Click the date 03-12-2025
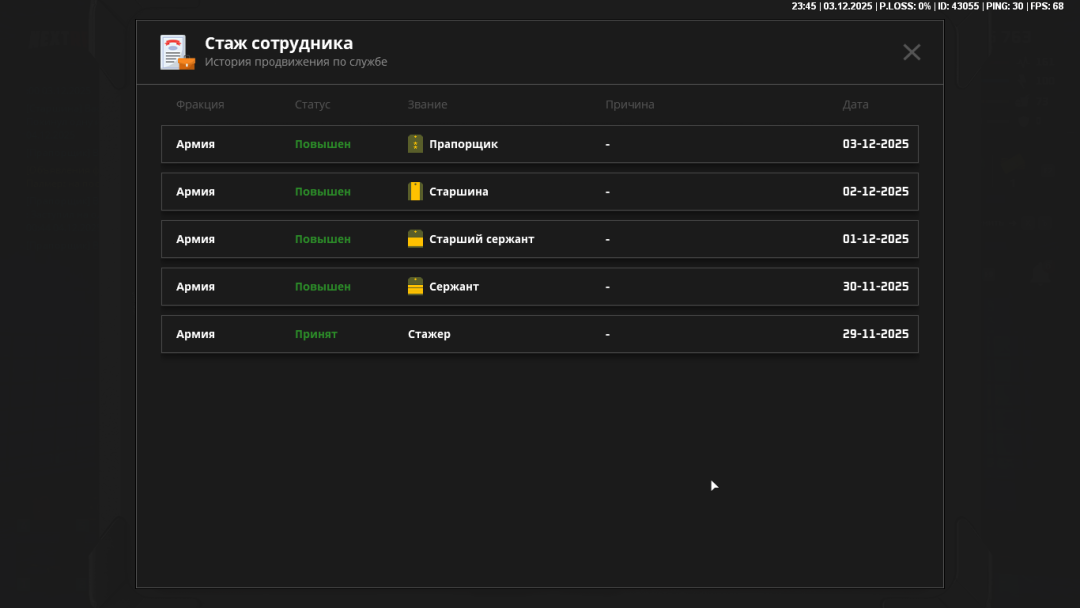 point(875,144)
